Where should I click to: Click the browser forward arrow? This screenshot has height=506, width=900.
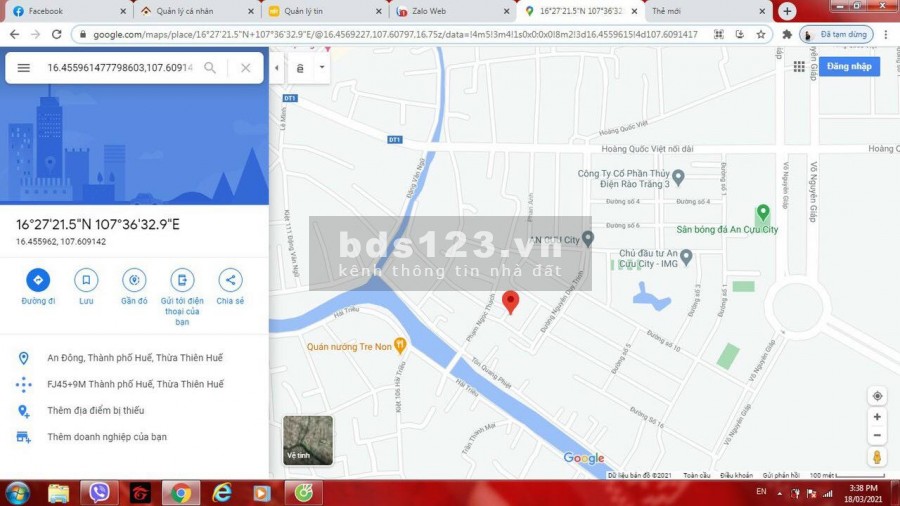36,34
